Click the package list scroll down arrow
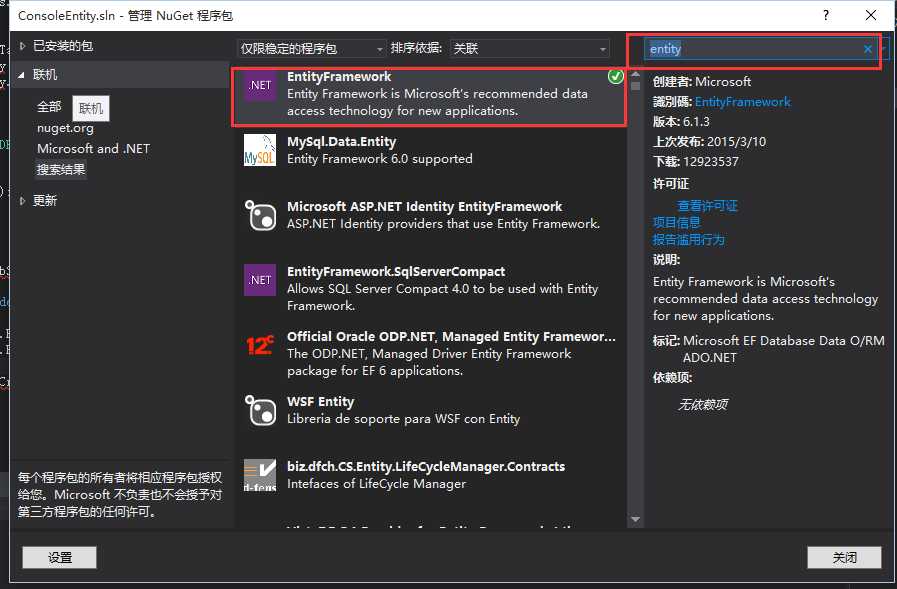897x589 pixels. [x=636, y=519]
